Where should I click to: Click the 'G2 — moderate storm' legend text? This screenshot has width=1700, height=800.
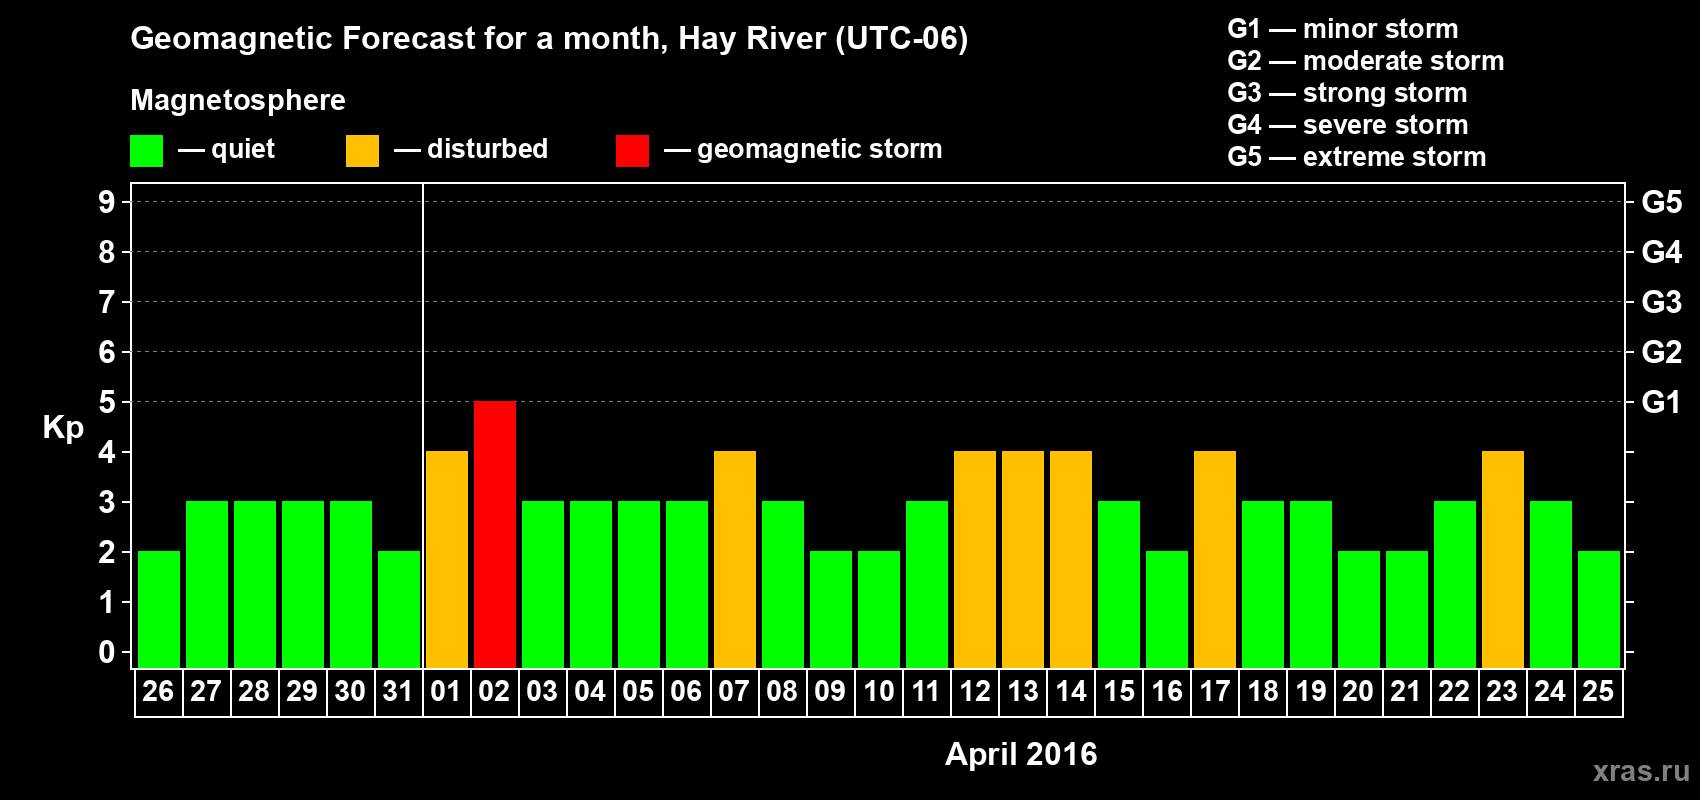tap(1366, 61)
